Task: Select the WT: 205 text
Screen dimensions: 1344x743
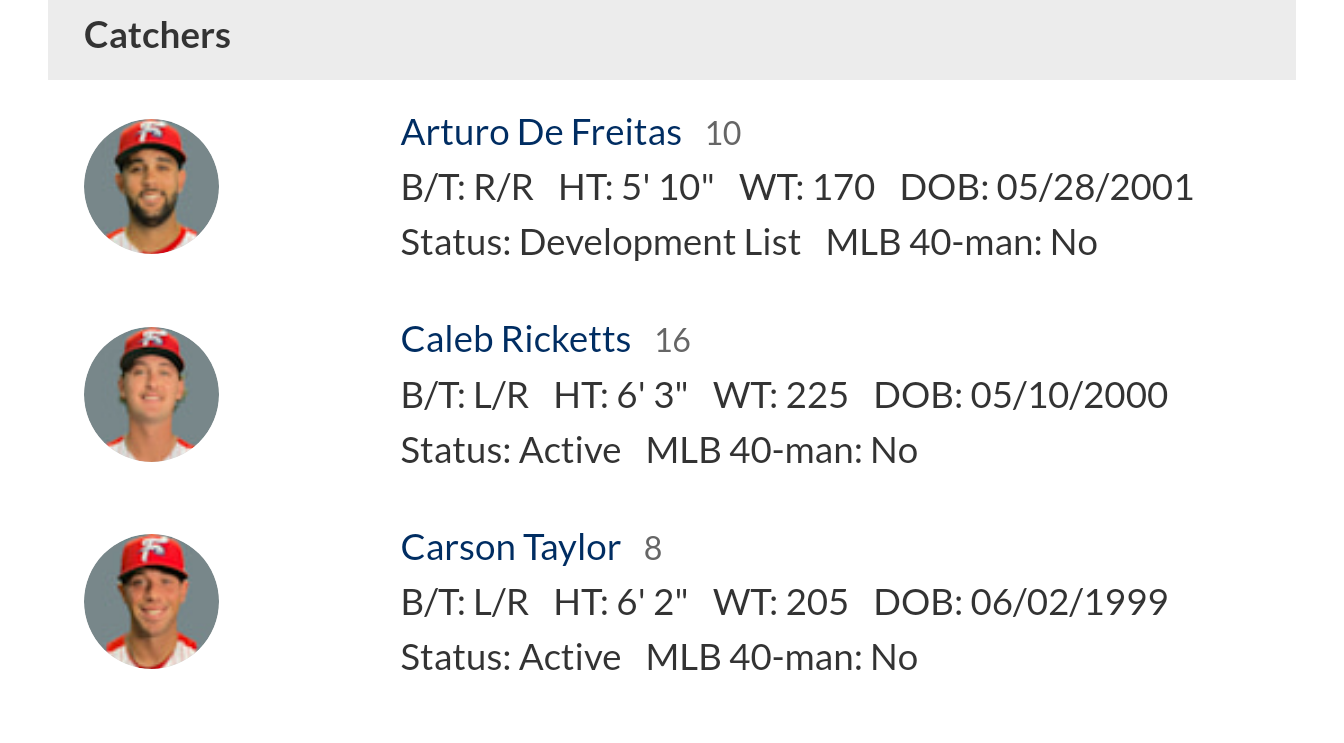Action: pos(781,602)
